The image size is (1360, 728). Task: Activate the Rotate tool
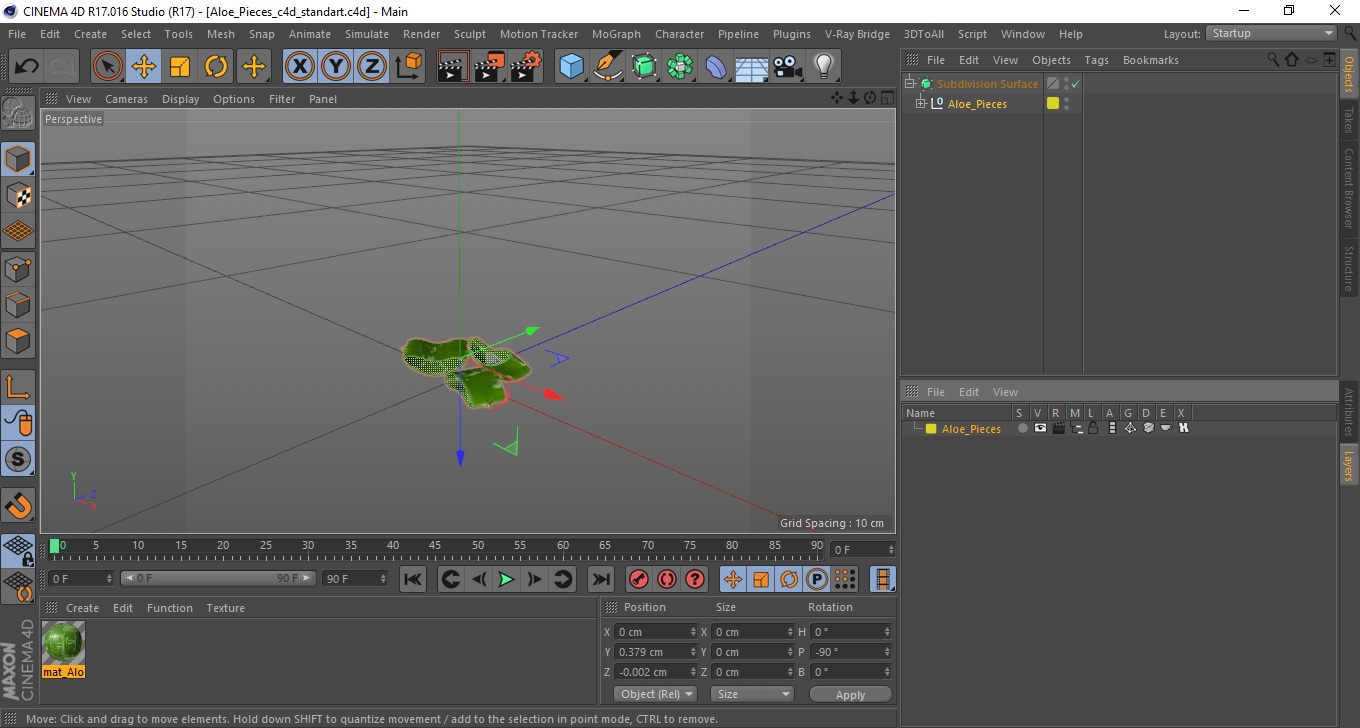click(216, 67)
